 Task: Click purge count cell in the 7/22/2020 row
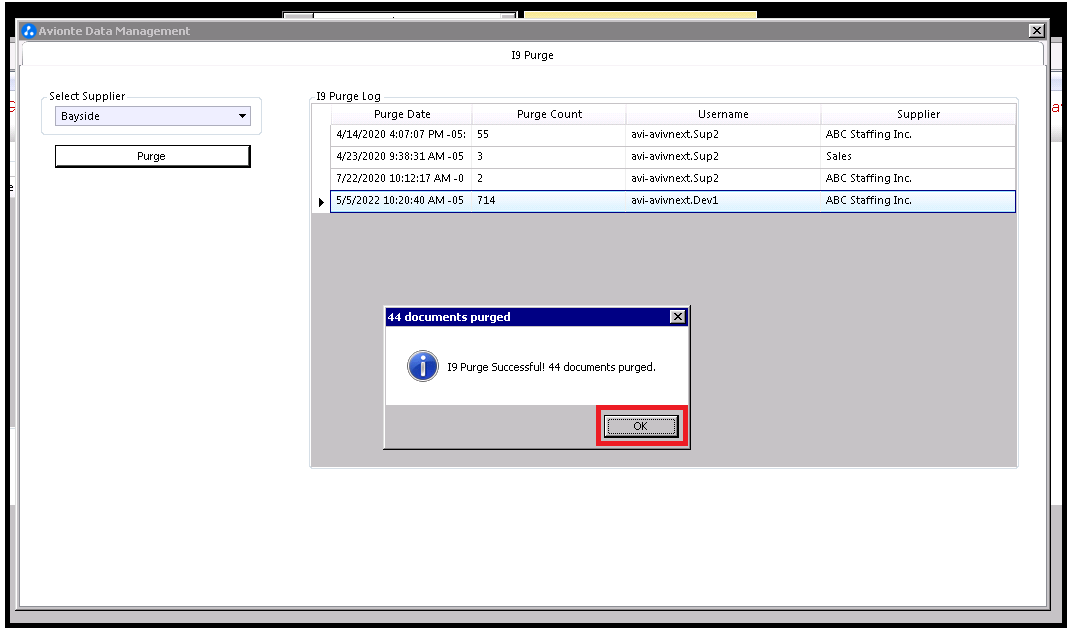[x=549, y=179]
